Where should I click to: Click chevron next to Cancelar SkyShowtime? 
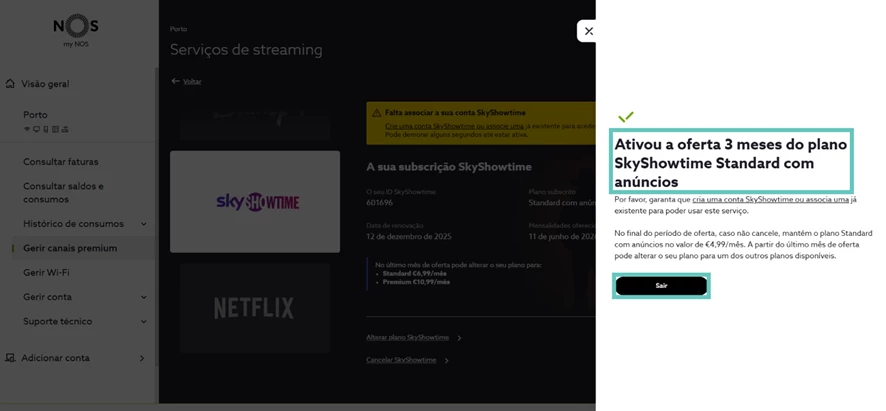pyautogui.click(x=446, y=361)
